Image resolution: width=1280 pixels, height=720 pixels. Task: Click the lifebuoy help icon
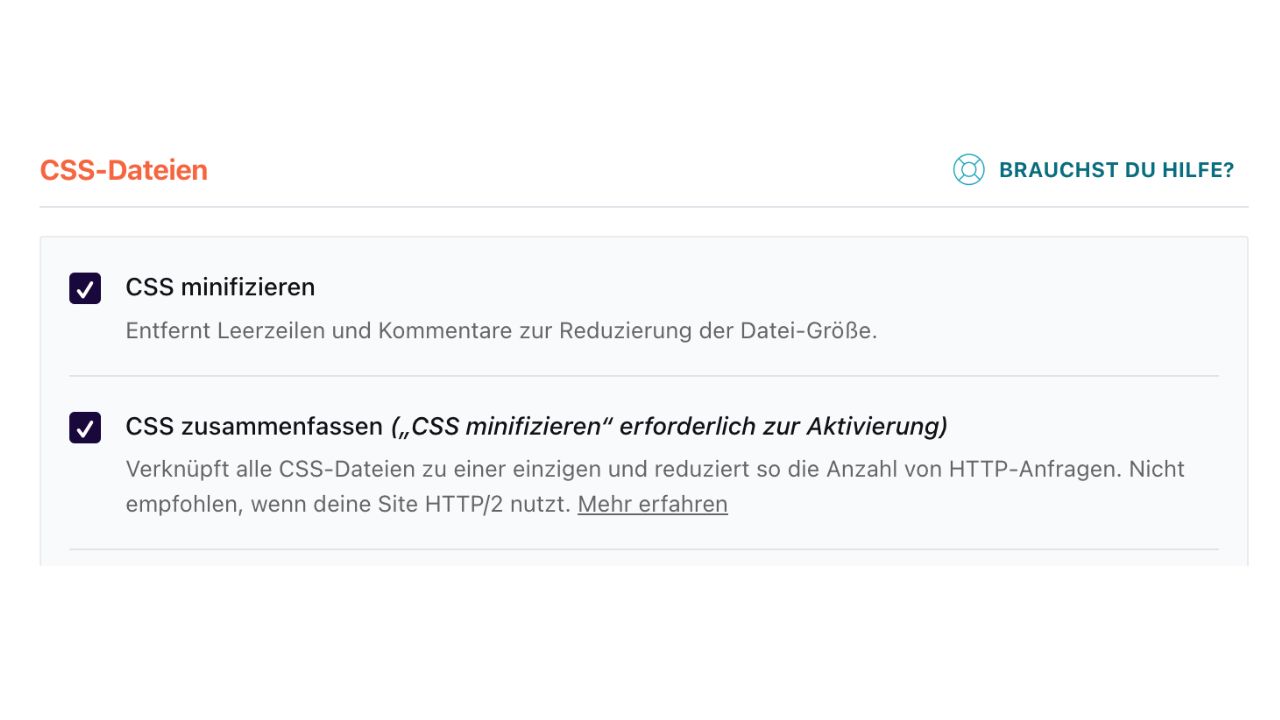(968, 170)
